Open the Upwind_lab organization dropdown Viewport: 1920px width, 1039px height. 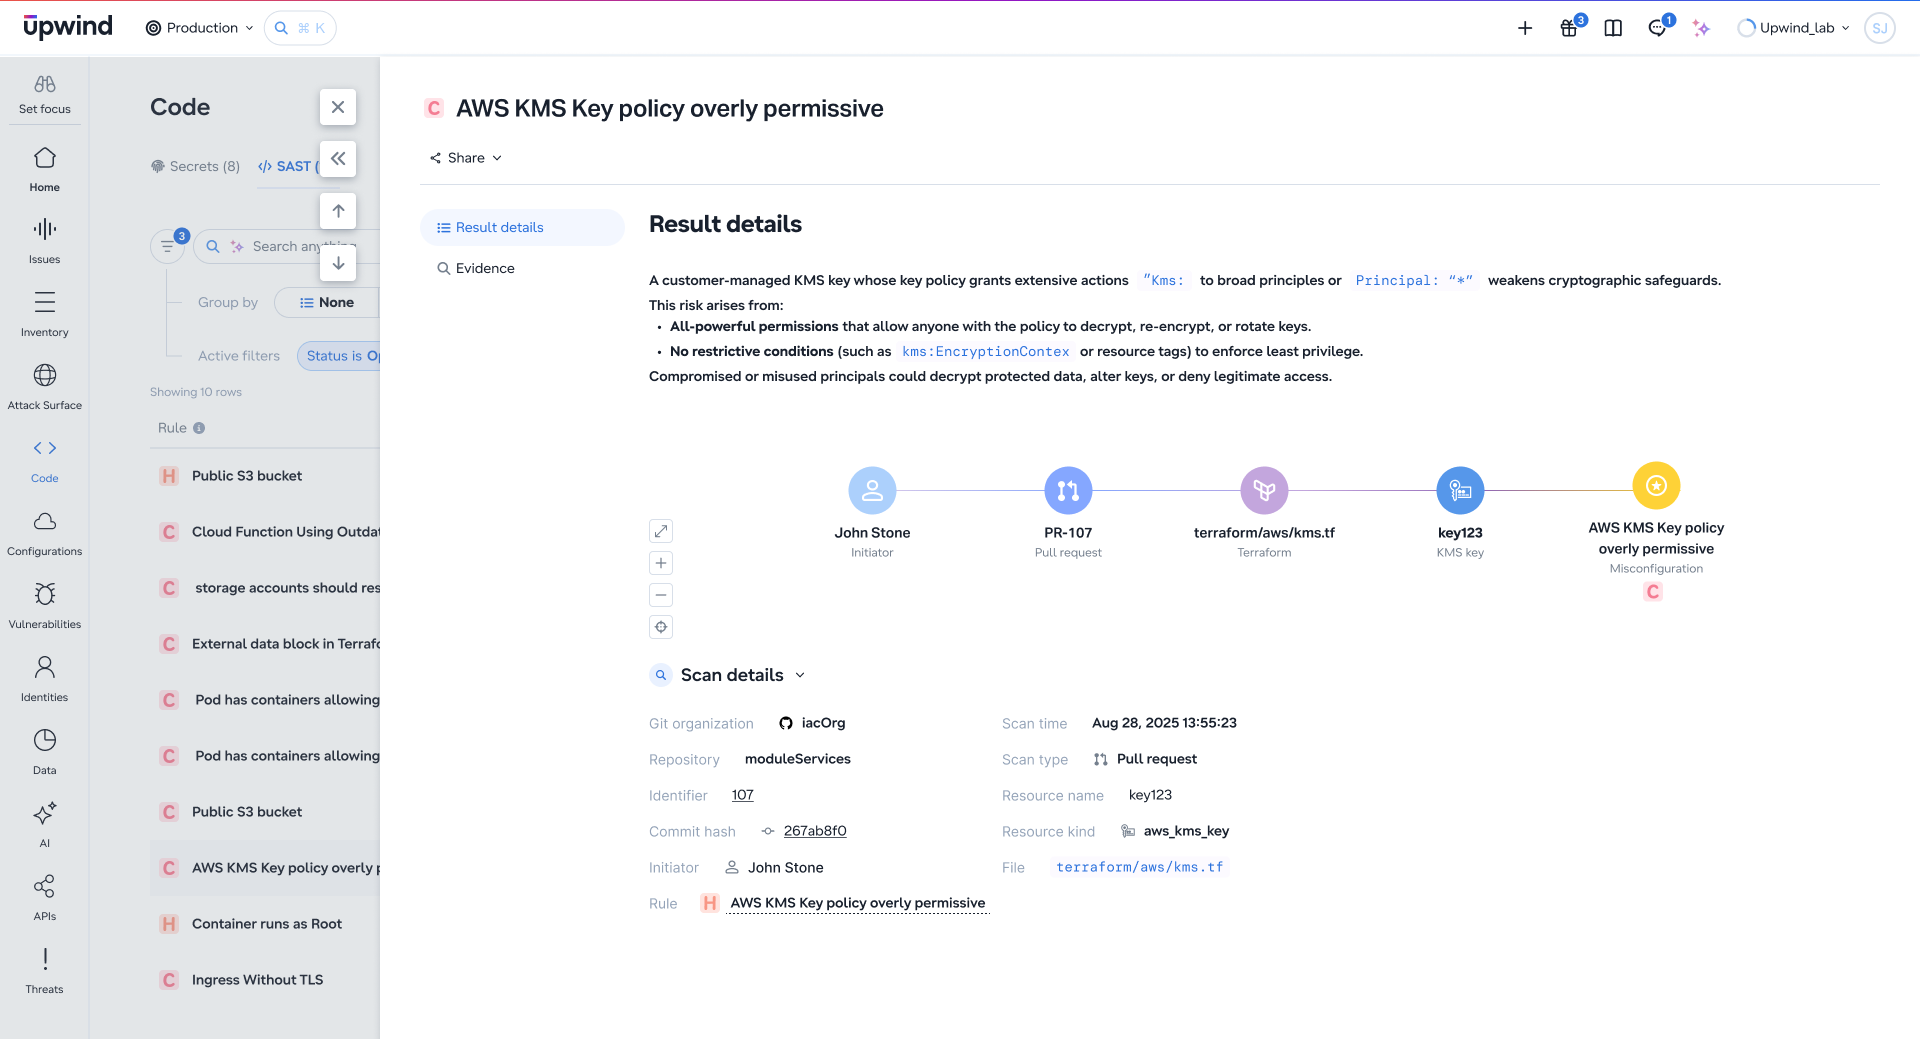click(1795, 28)
